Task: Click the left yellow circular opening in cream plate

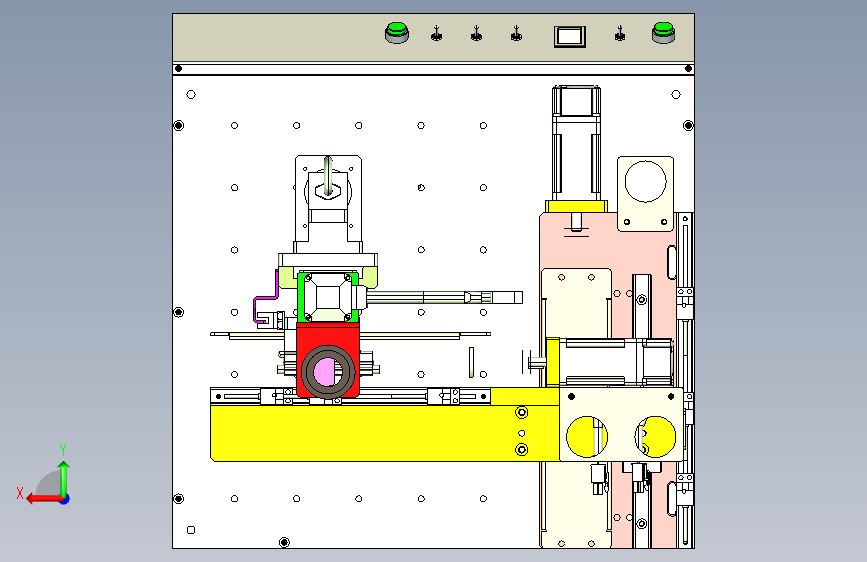Action: click(587, 436)
